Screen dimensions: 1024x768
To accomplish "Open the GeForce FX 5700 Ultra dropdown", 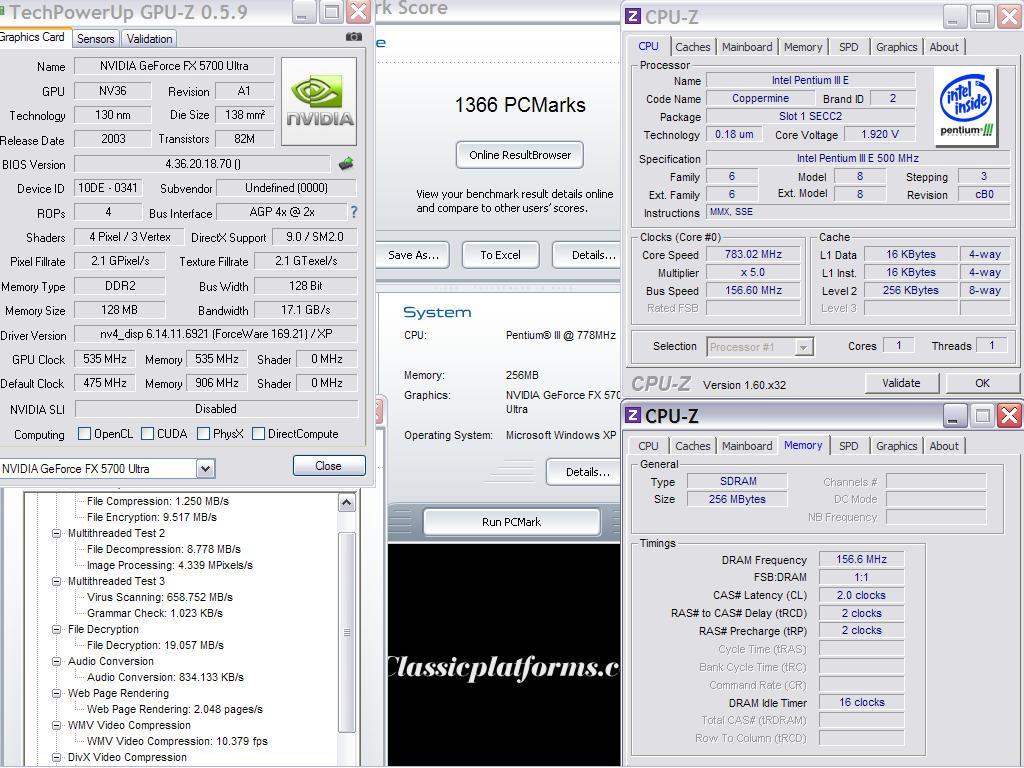I will [x=205, y=468].
